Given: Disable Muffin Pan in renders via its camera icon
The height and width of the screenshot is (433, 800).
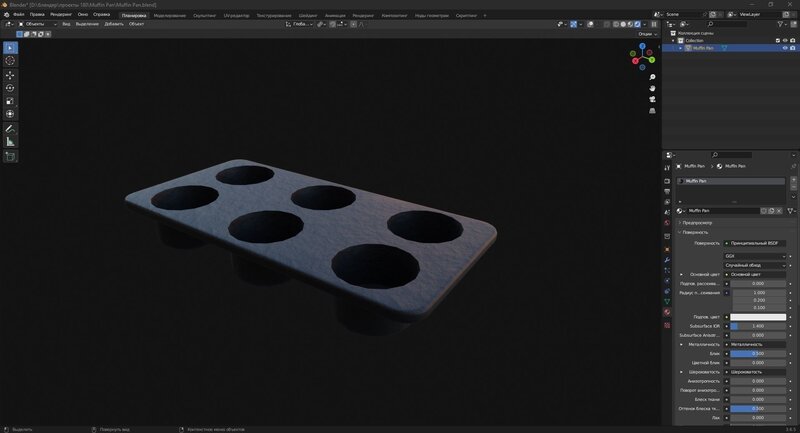Looking at the screenshot, I should point(793,48).
